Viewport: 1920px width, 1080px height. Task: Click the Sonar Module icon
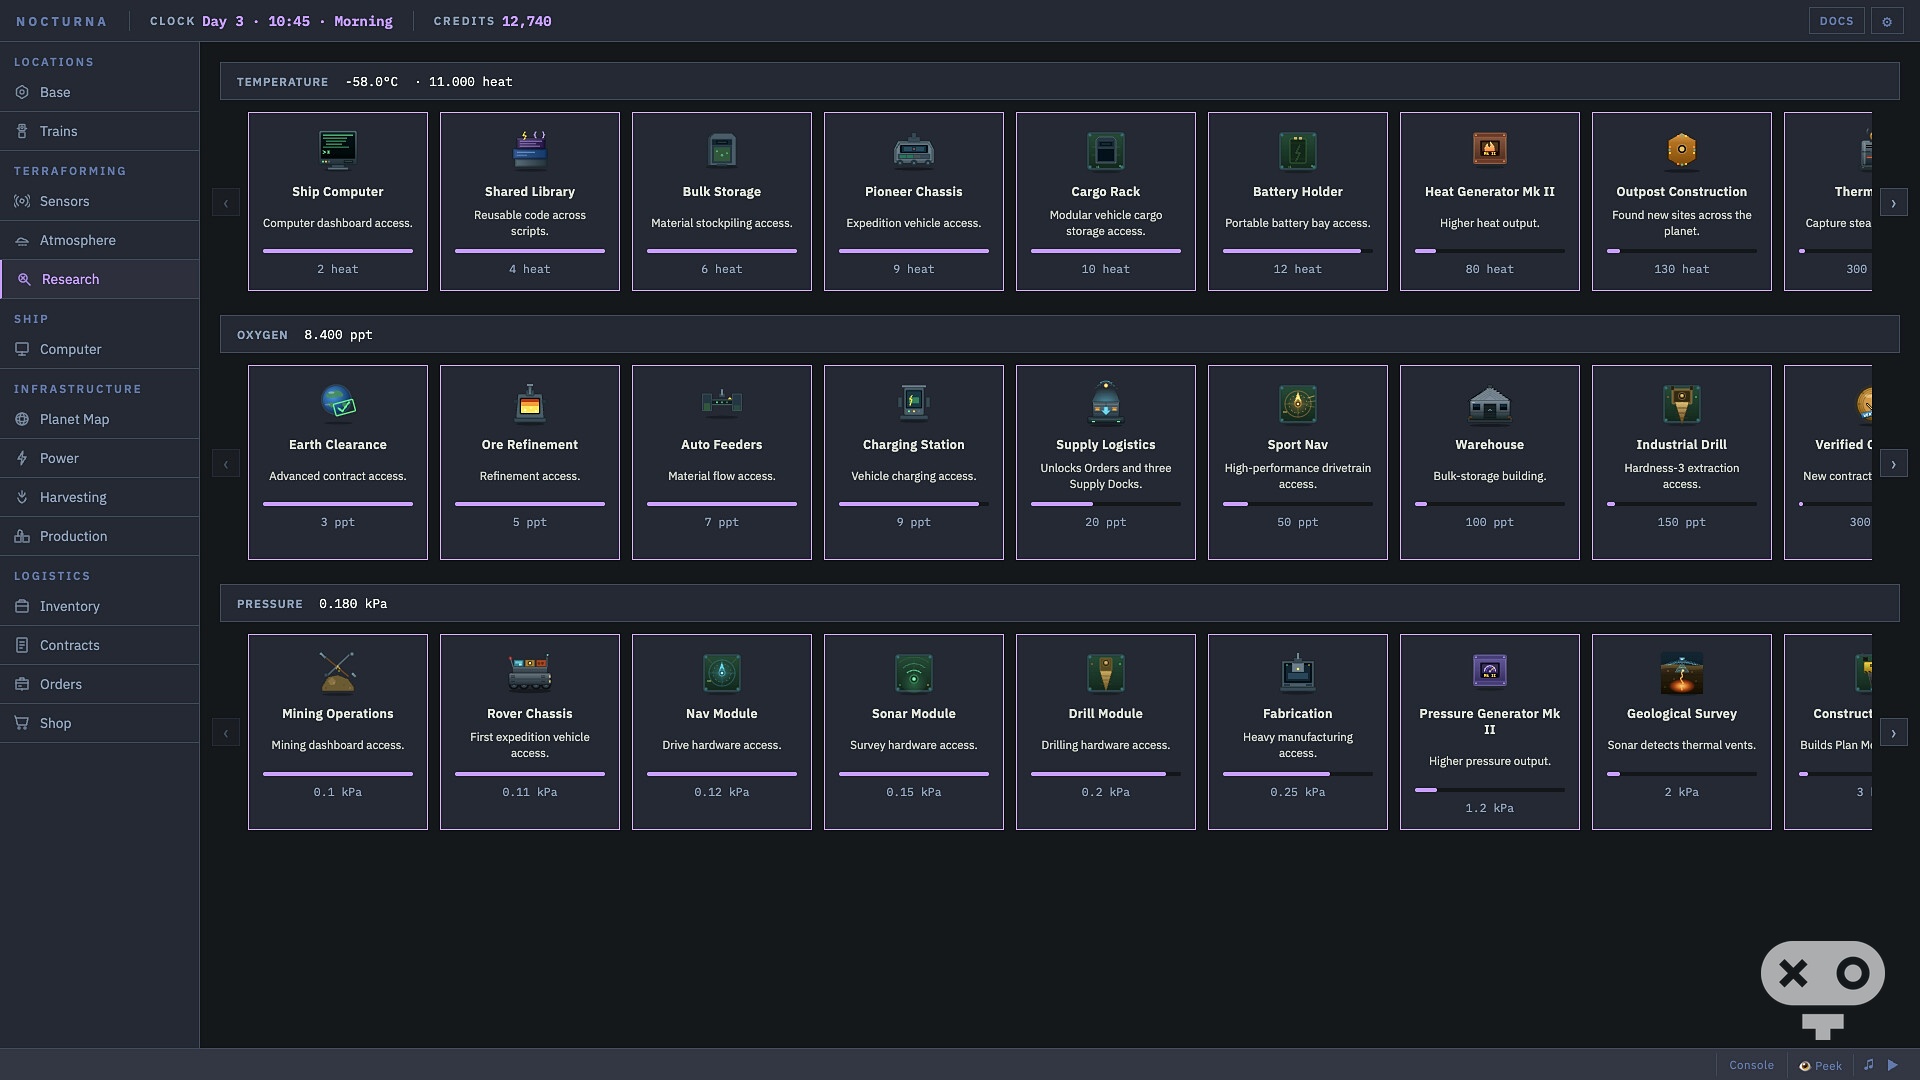[x=914, y=672]
